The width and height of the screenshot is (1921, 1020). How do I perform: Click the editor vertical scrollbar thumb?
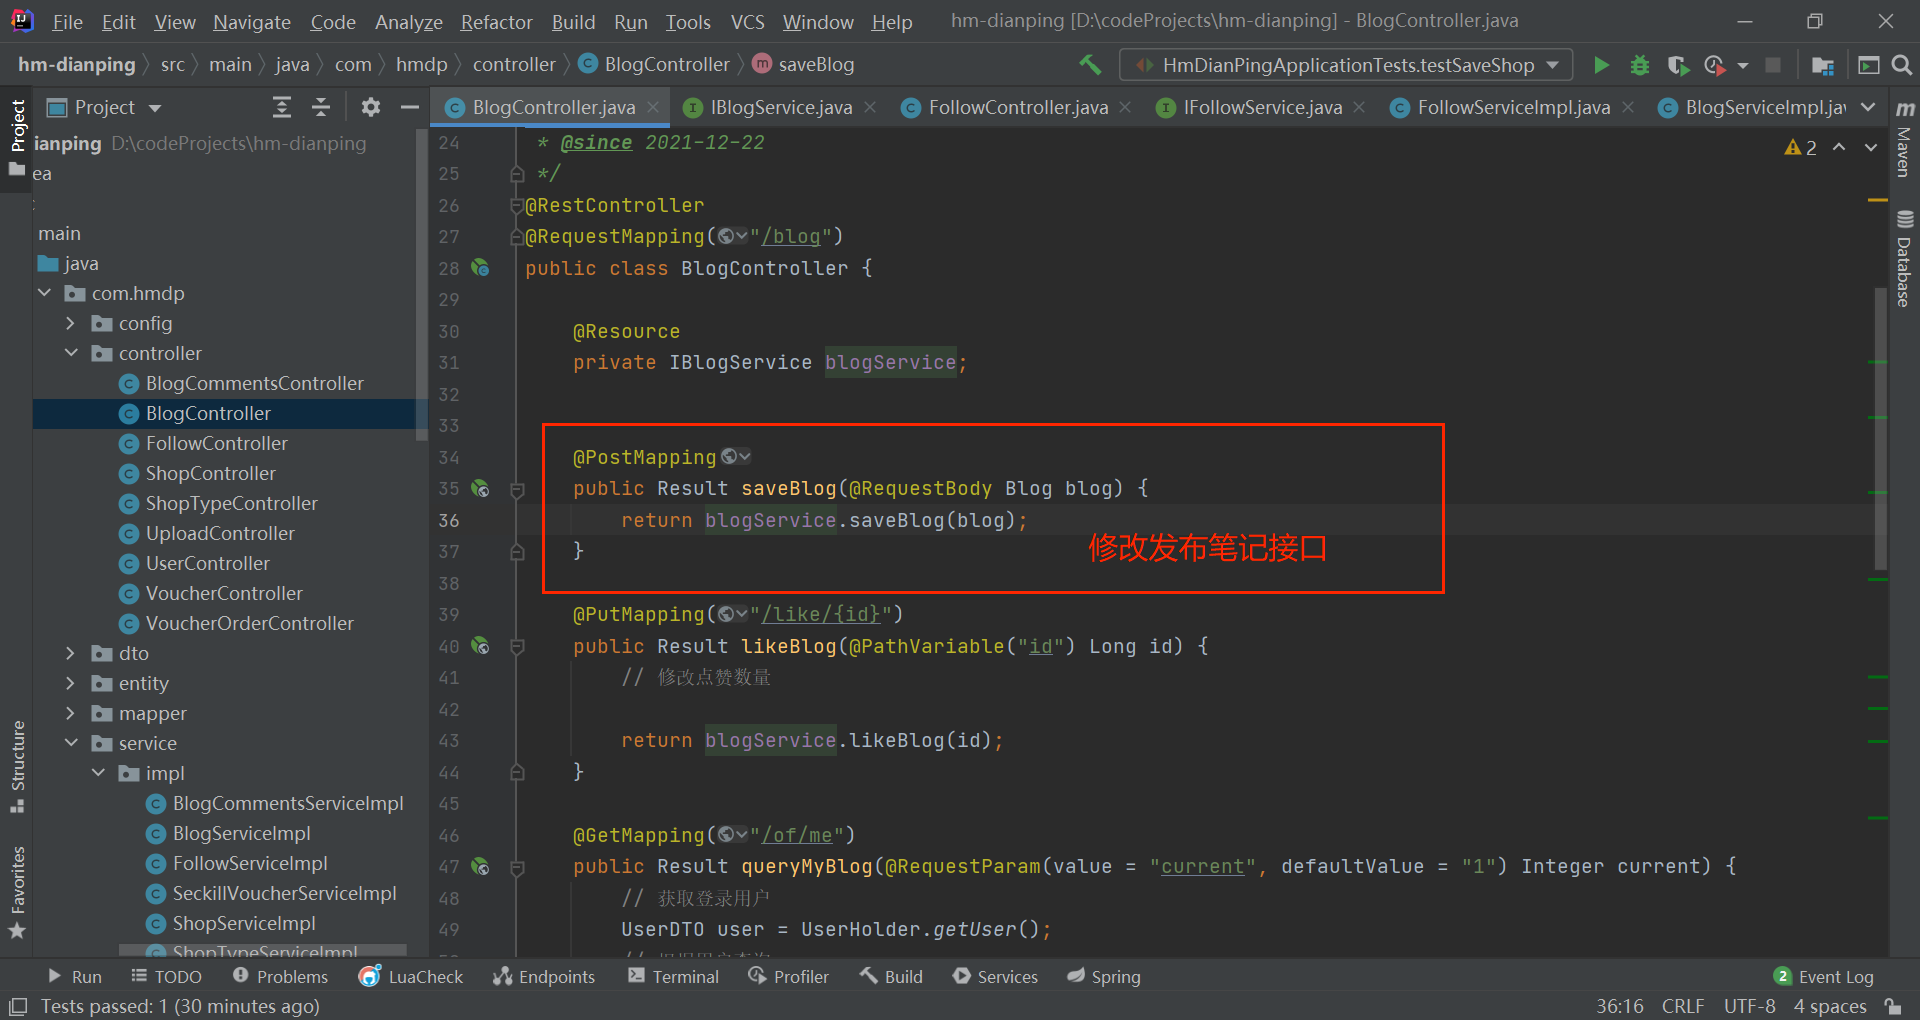[x=1881, y=428]
